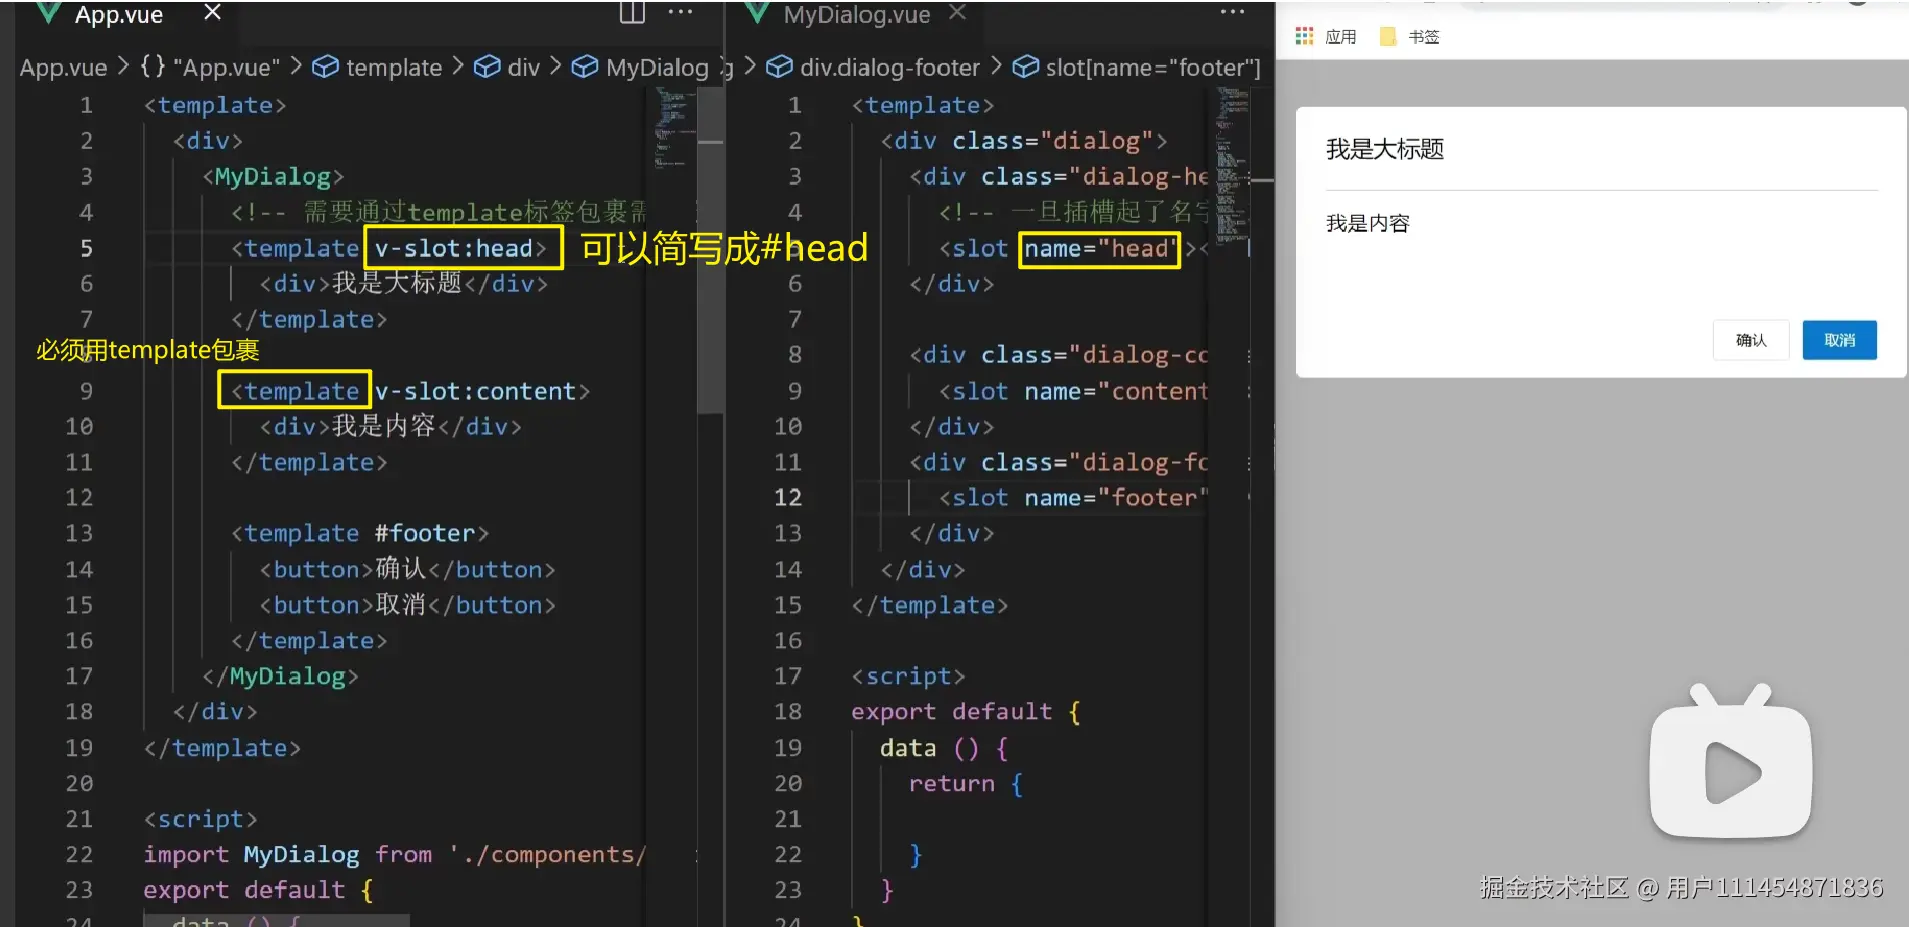The width and height of the screenshot is (1909, 927).
Task: Click the 我是内容 dialog content text
Action: (x=1367, y=223)
